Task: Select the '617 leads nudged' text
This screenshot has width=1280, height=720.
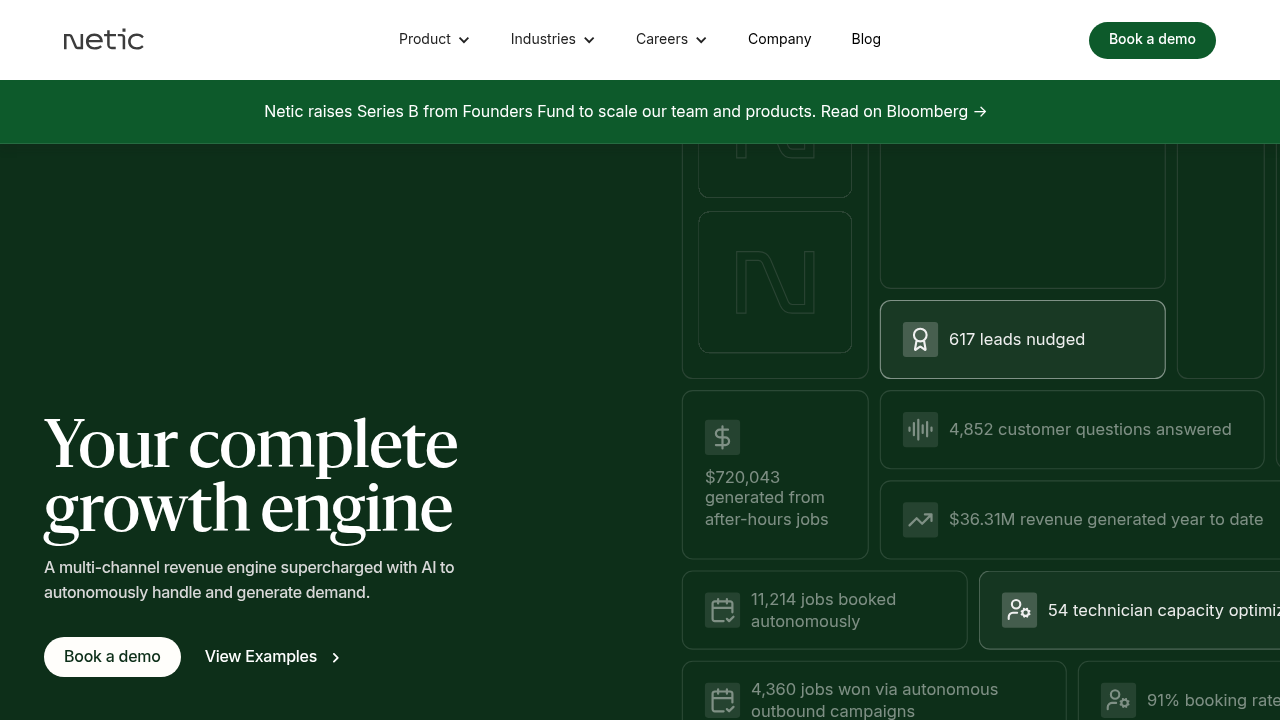Action: [x=1017, y=339]
